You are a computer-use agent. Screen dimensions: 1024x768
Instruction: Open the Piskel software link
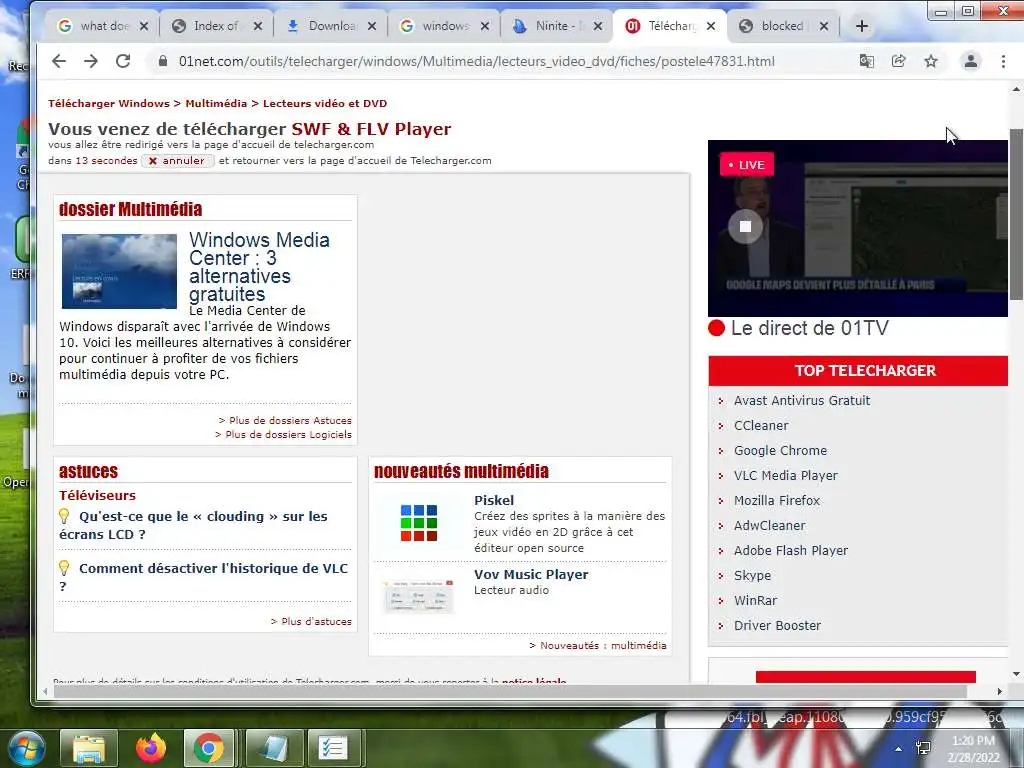tap(494, 500)
